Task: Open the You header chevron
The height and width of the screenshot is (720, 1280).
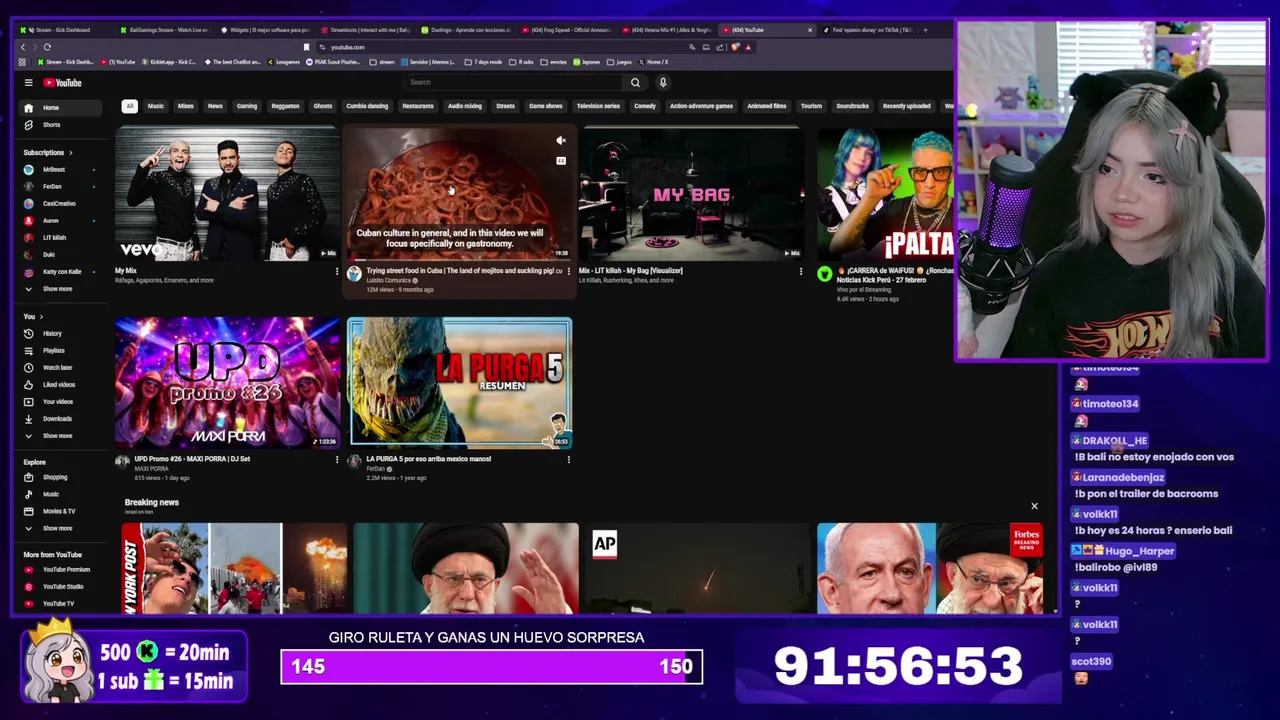Action: [x=40, y=317]
